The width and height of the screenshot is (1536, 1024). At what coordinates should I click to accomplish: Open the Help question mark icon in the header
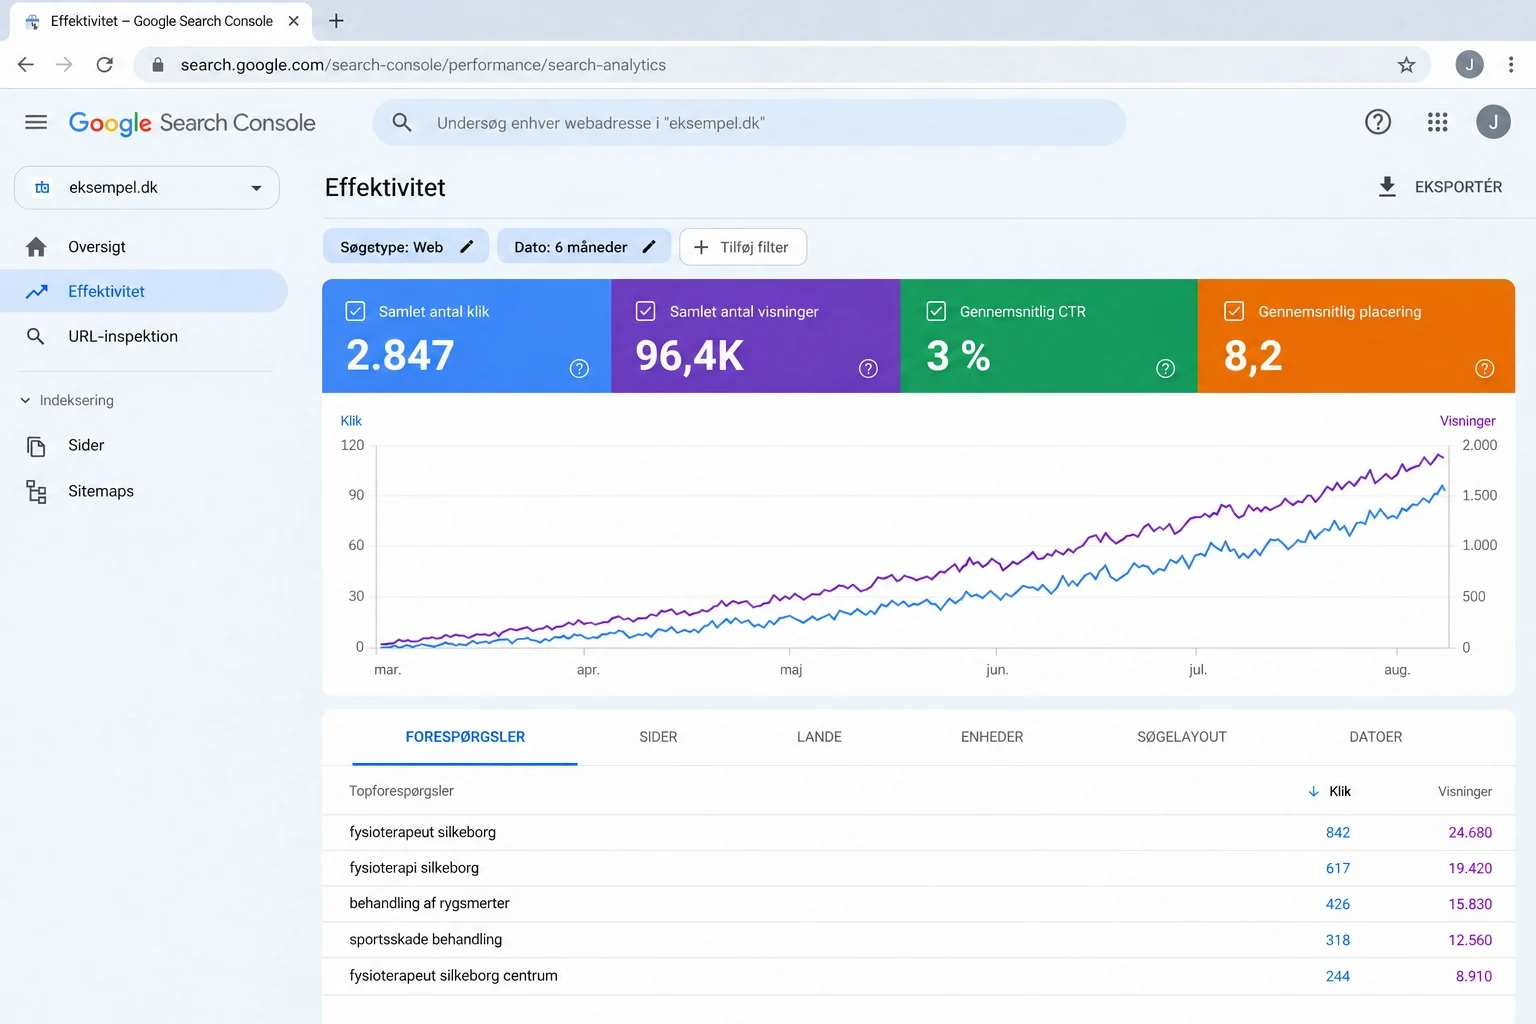pyautogui.click(x=1378, y=122)
